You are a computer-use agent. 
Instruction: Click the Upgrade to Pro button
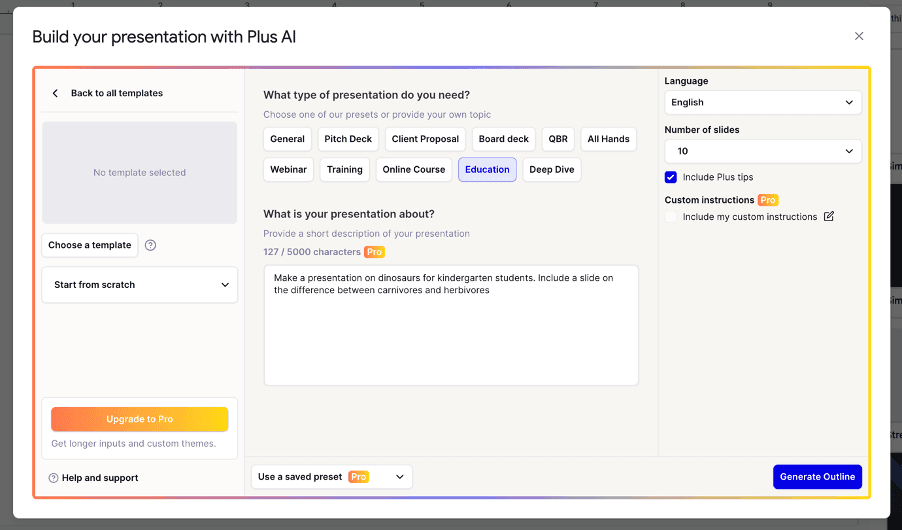pos(140,419)
